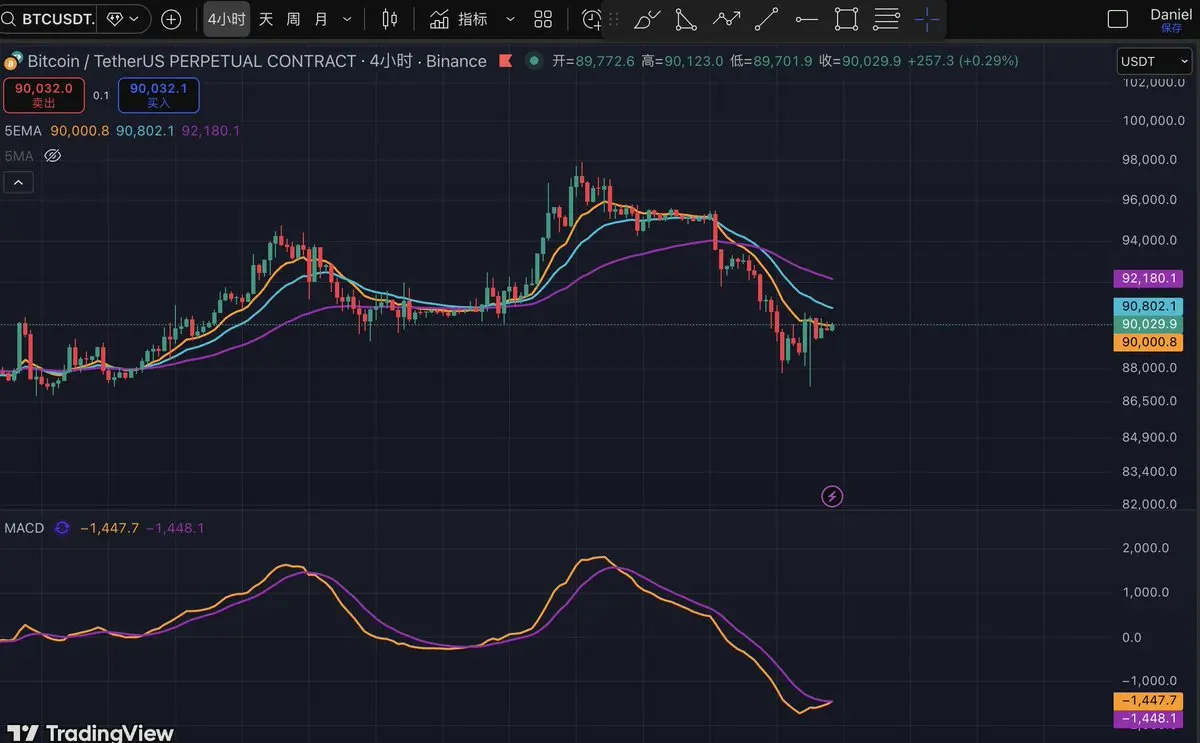The width and height of the screenshot is (1200, 743).
Task: Switch to the 月 monthly timeframe
Action: tap(320, 19)
